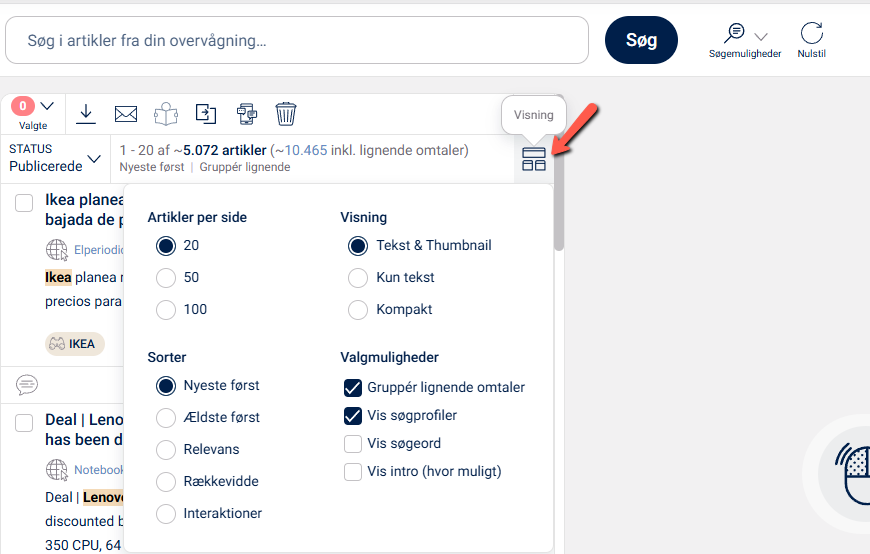The width and height of the screenshot is (870, 554).
Task: Click the export document arrow icon
Action: (x=206, y=113)
